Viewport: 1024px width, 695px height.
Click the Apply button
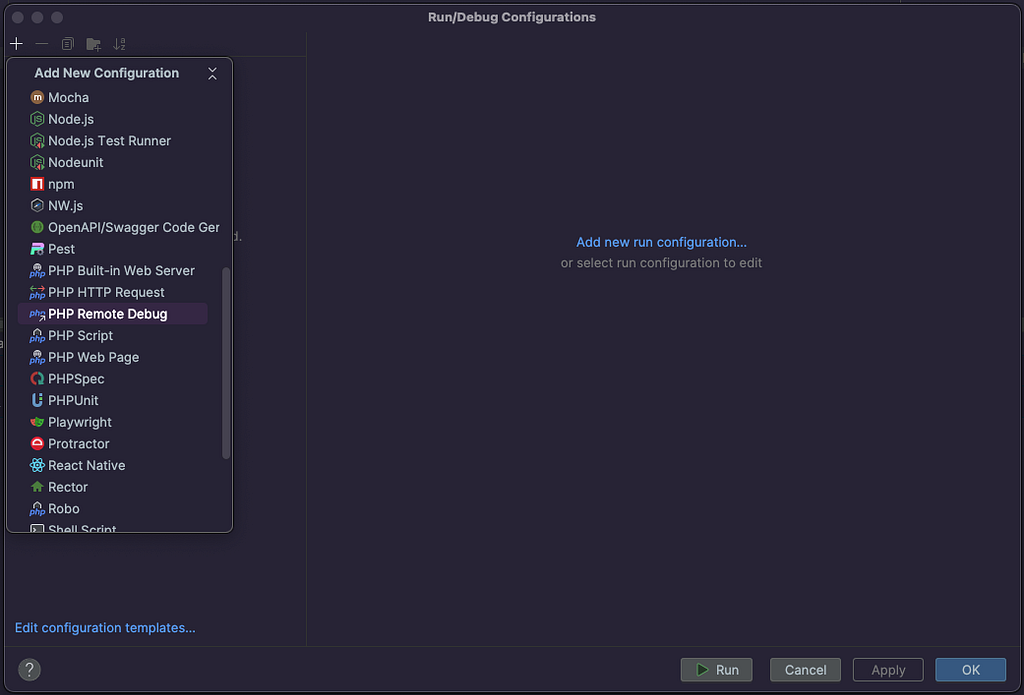pos(888,670)
